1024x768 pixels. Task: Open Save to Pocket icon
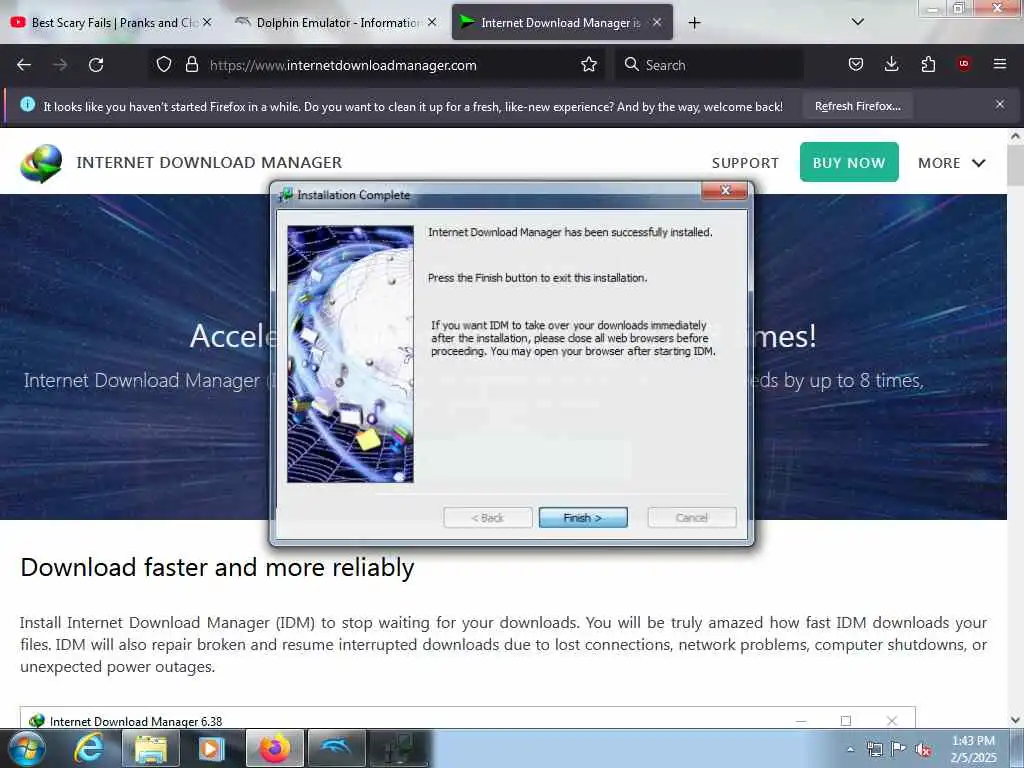[856, 65]
